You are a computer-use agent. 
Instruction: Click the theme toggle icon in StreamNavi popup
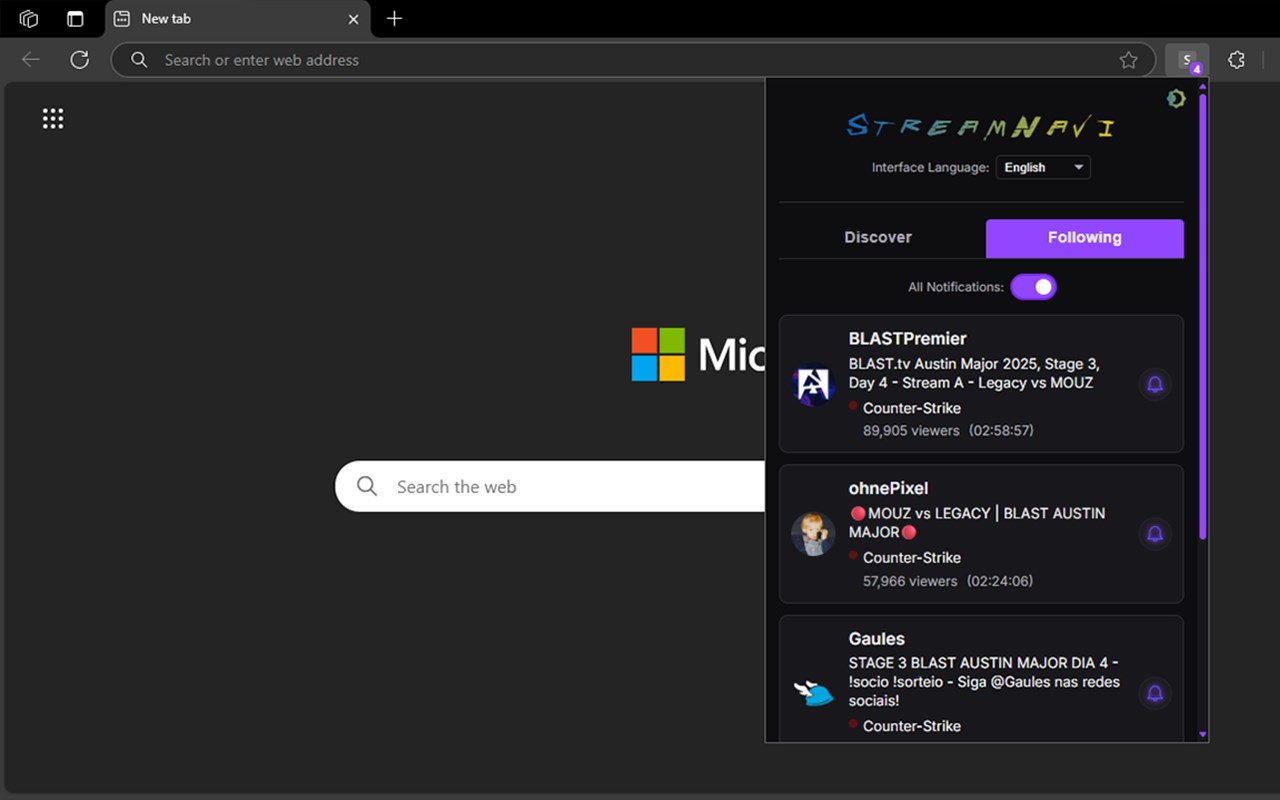tap(1176, 98)
